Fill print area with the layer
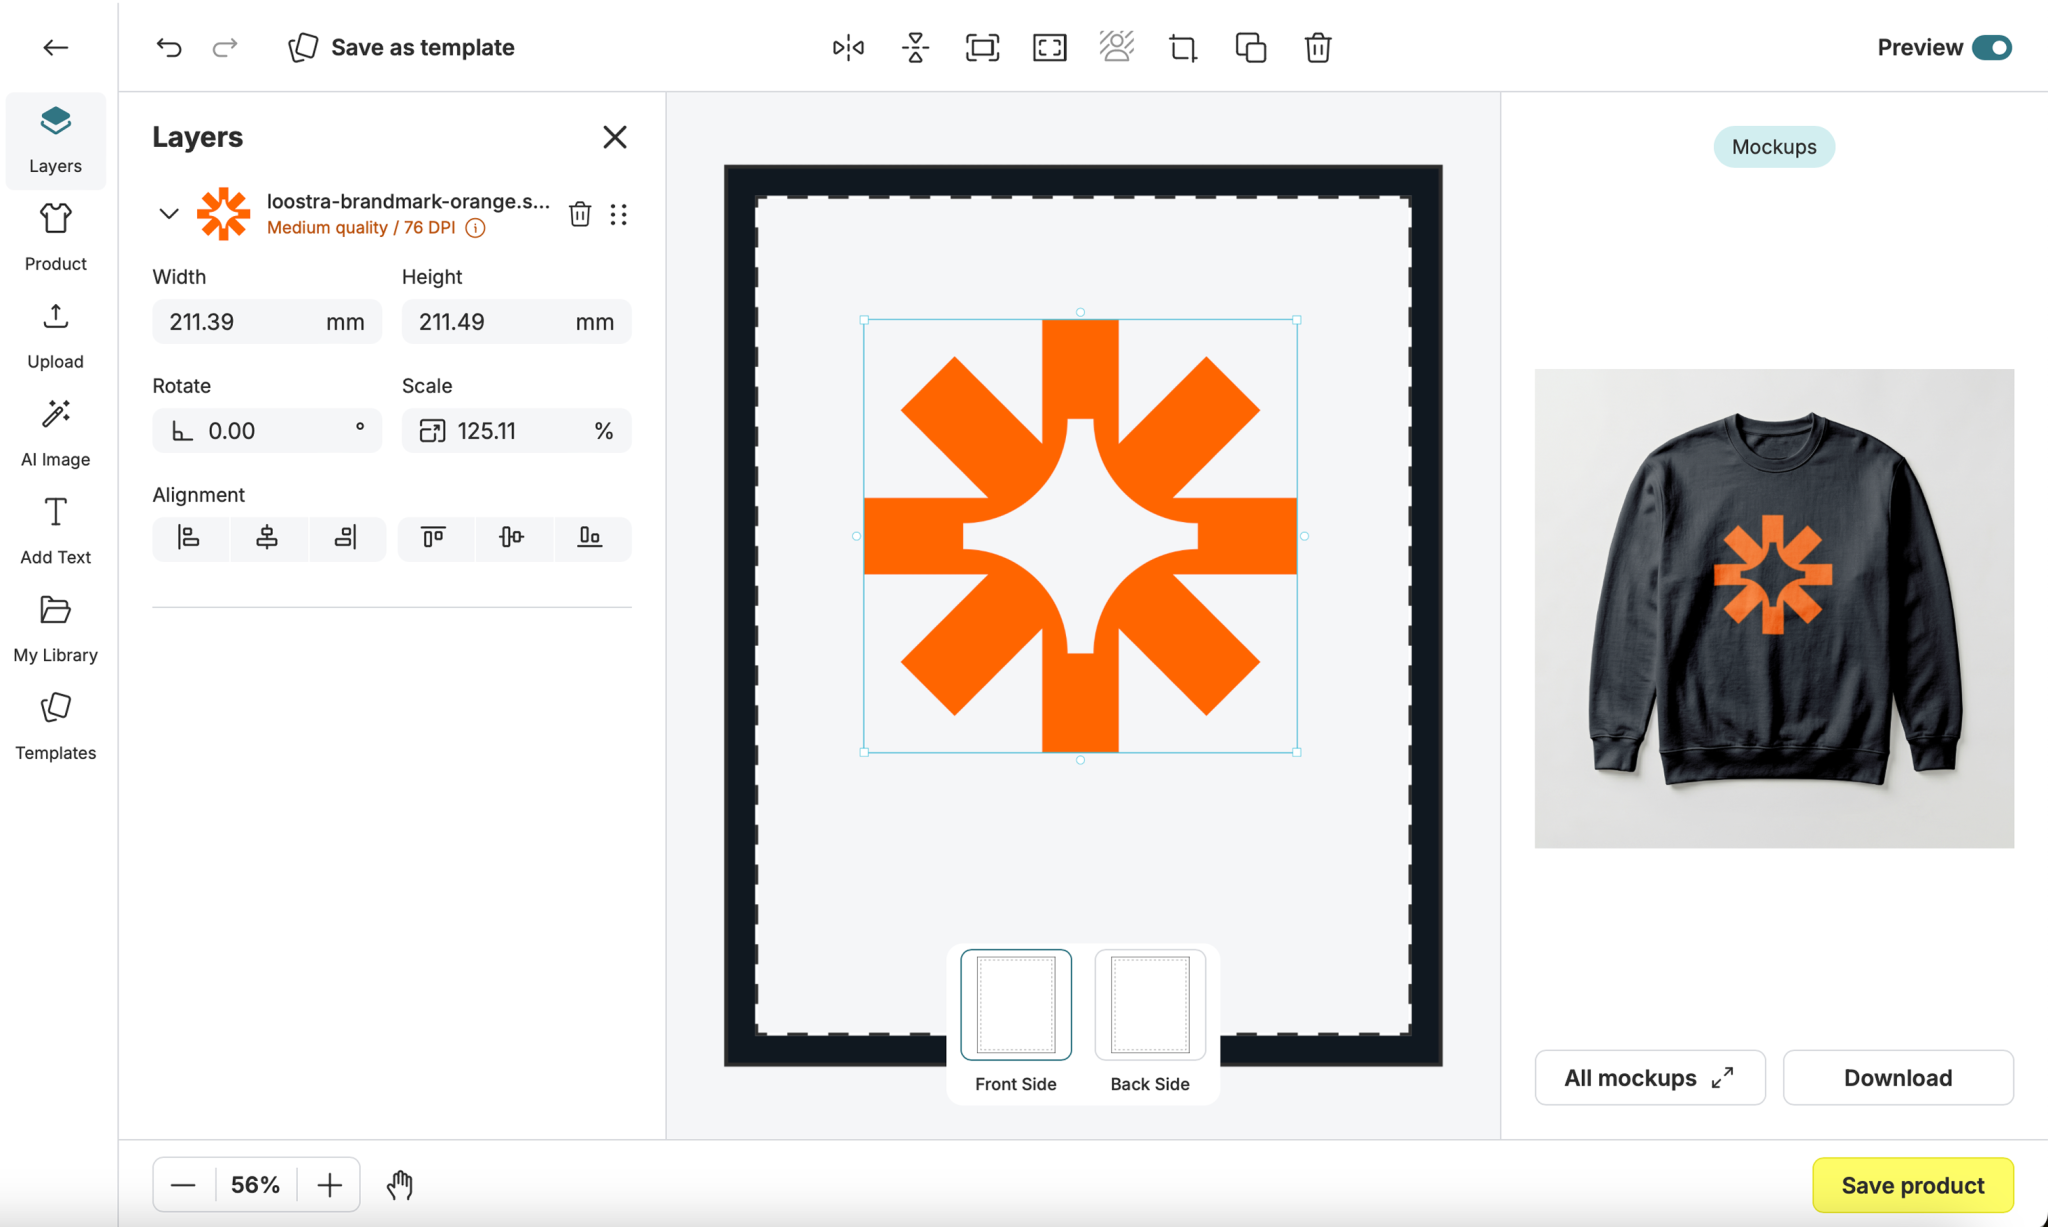Viewport: 2048px width, 1227px height. click(1049, 47)
